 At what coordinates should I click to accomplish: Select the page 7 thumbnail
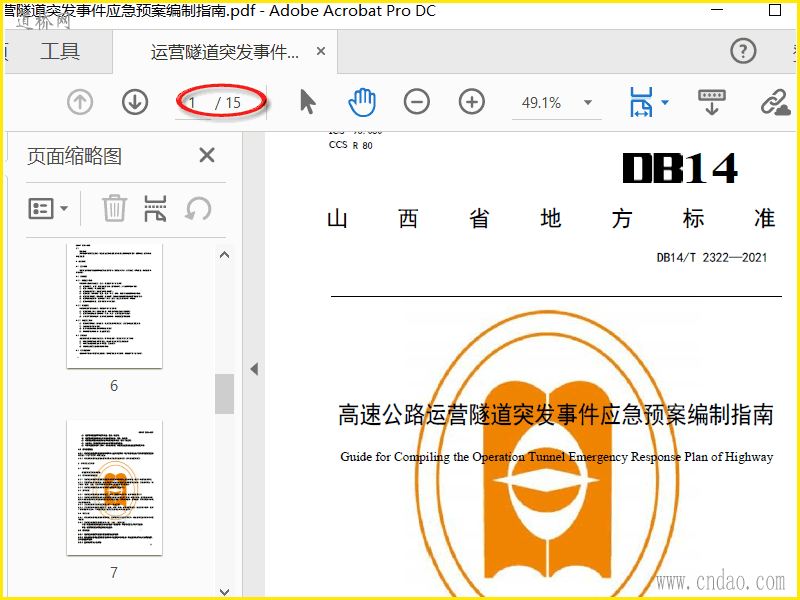pos(114,488)
